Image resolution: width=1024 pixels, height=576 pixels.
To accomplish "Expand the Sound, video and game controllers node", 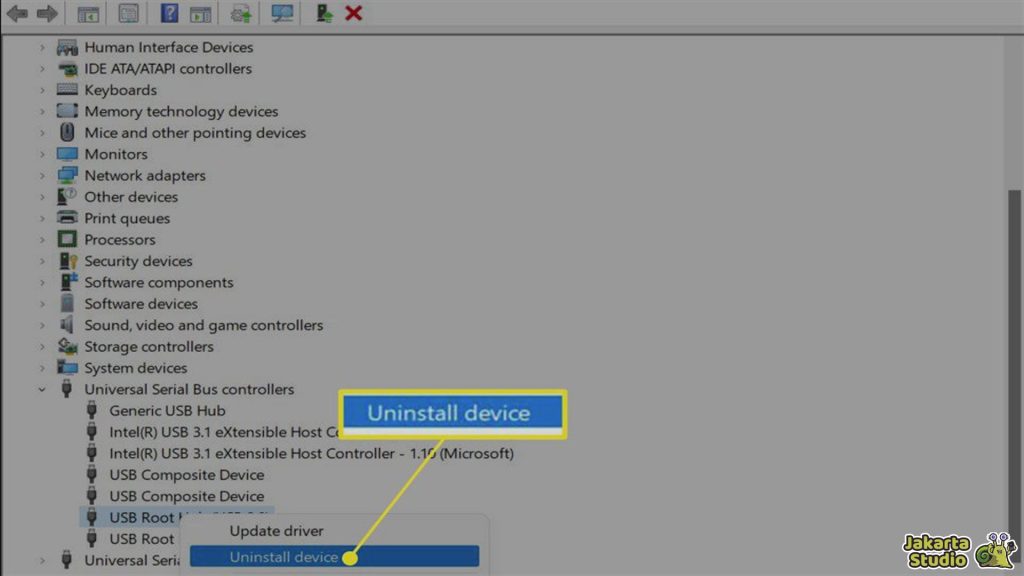I will [x=42, y=325].
